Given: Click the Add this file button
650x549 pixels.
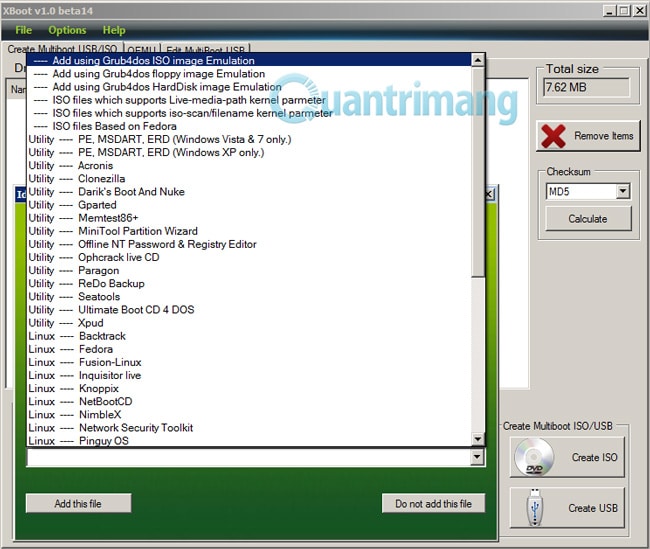Looking at the screenshot, I should [x=78, y=503].
